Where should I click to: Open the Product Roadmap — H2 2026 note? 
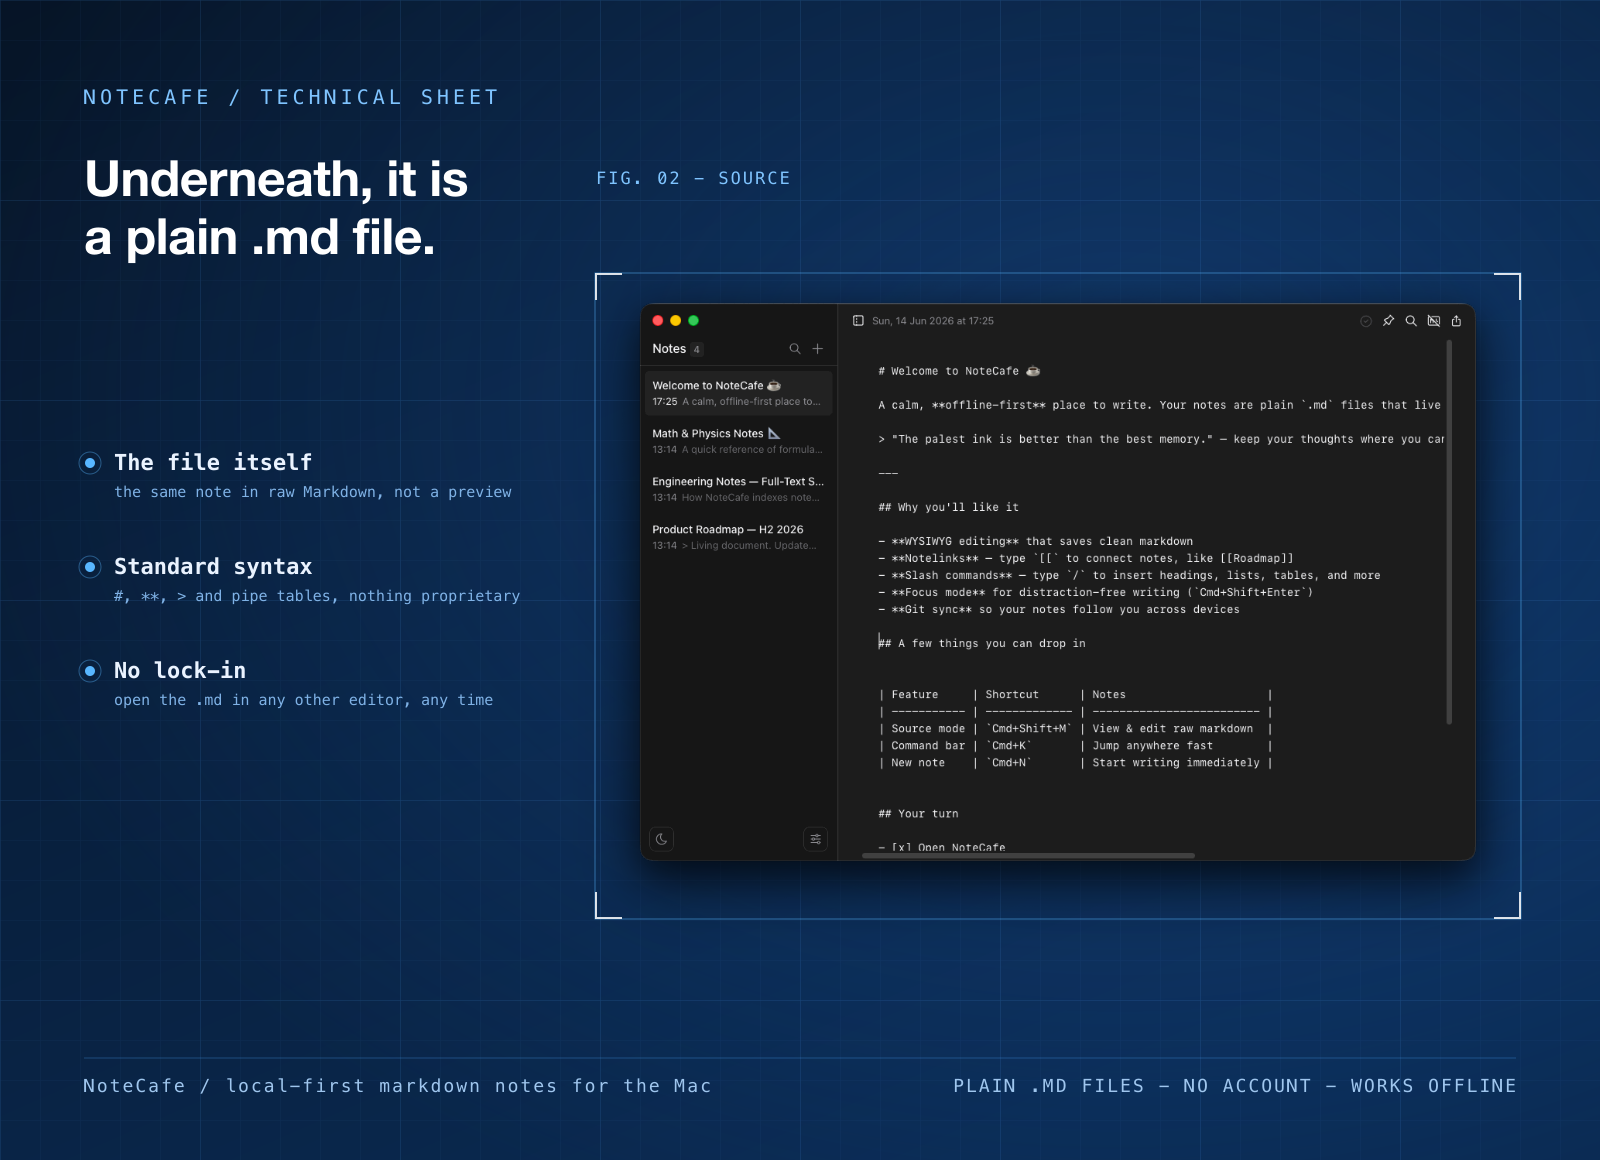738,537
